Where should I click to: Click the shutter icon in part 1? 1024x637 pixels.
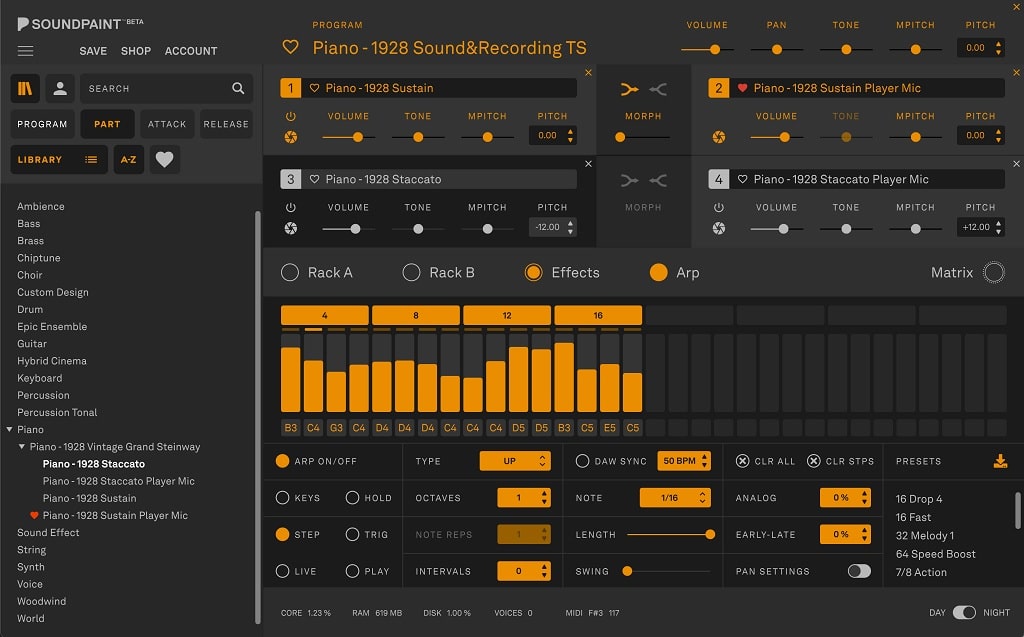(x=291, y=137)
